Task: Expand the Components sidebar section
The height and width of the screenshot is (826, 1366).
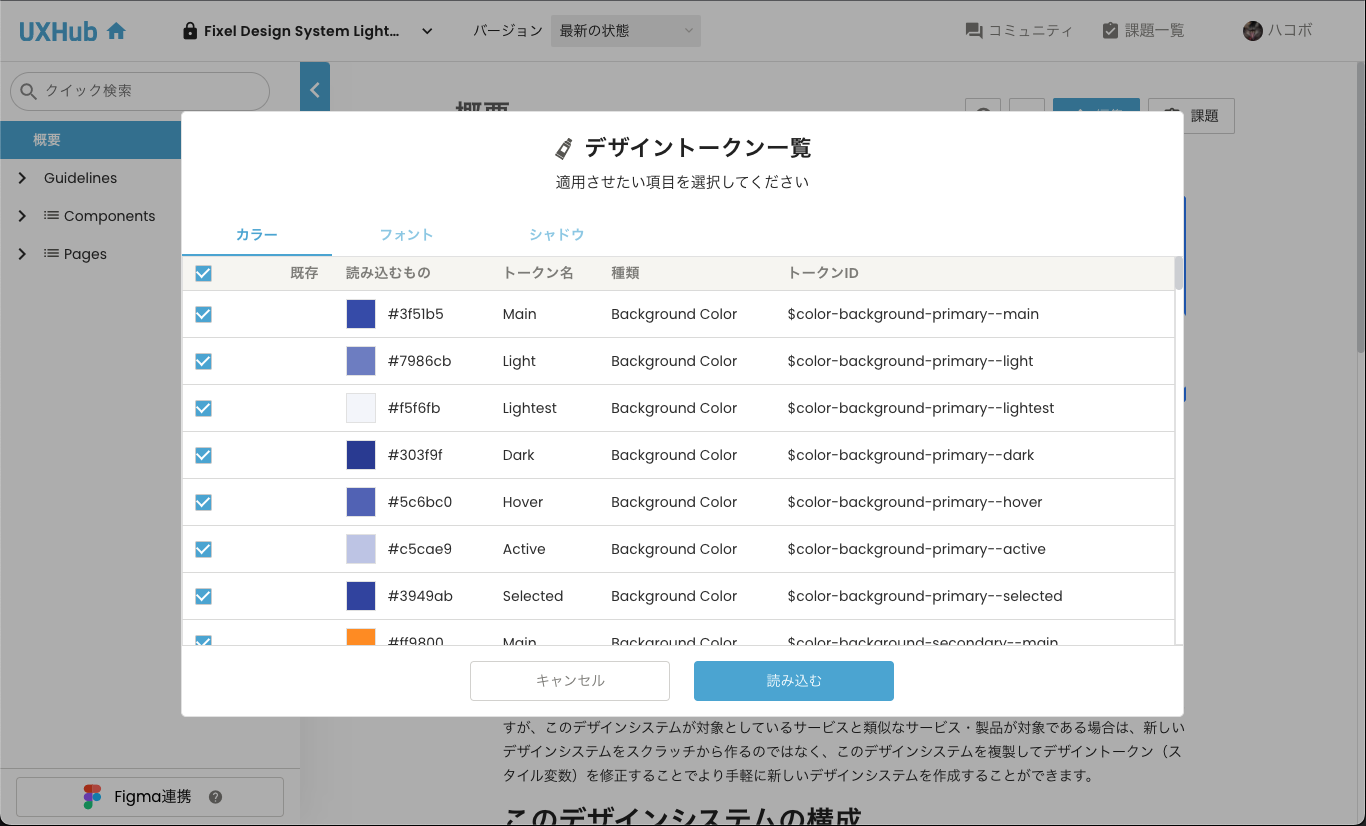Action: 22,216
